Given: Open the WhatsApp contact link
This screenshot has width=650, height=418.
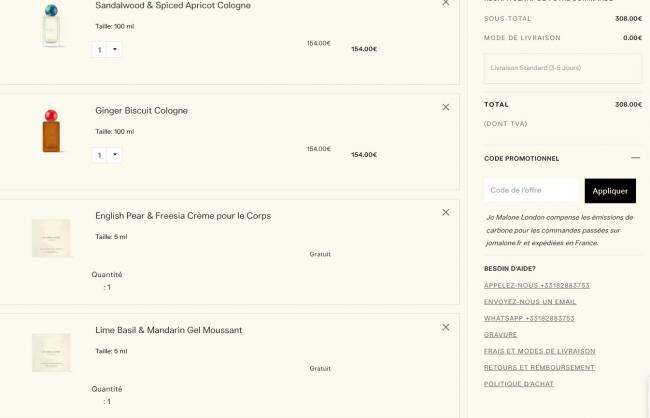Looking at the screenshot, I should point(529,318).
